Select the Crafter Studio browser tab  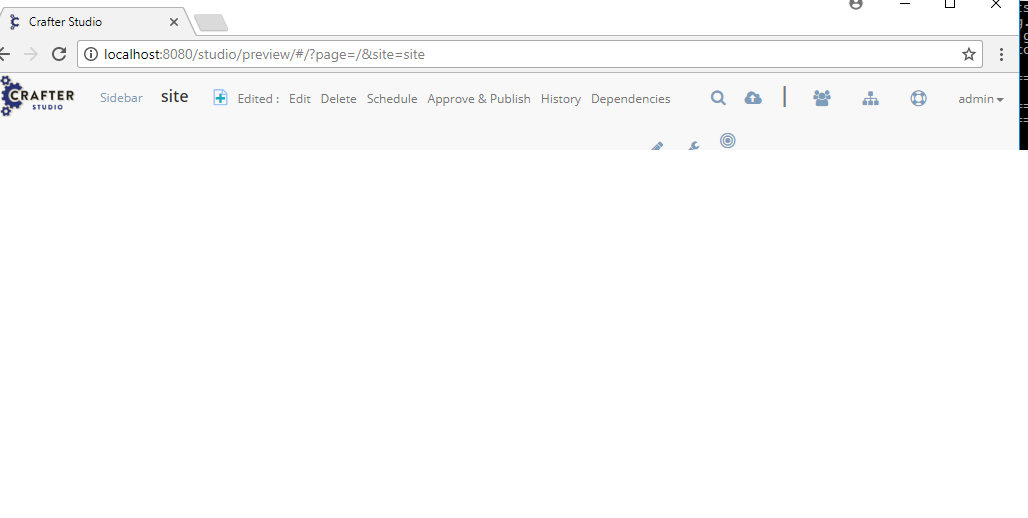[x=95, y=22]
